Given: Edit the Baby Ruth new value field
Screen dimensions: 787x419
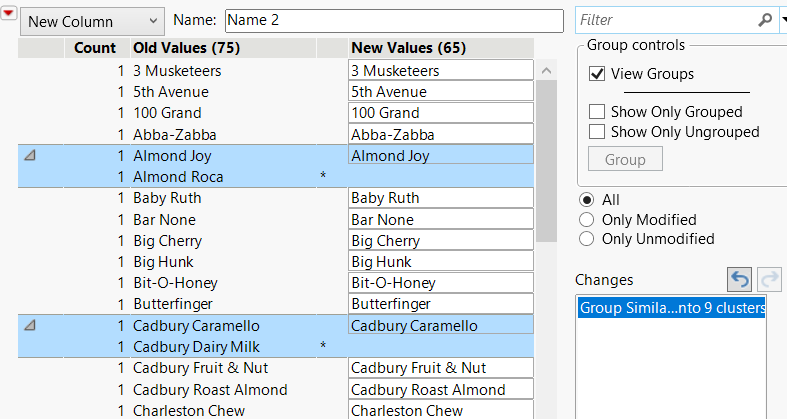Looking at the screenshot, I should (440, 198).
